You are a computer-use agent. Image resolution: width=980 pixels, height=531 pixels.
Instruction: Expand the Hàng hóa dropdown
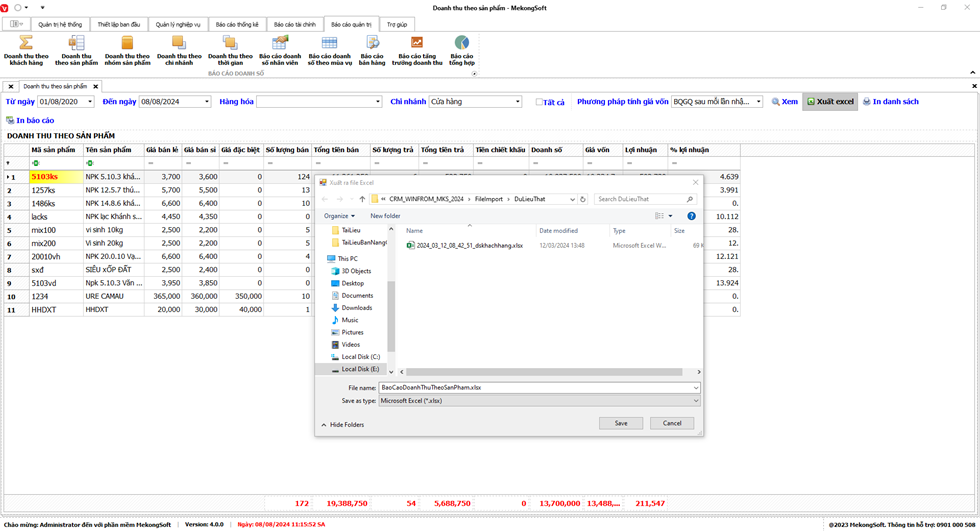coord(377,102)
